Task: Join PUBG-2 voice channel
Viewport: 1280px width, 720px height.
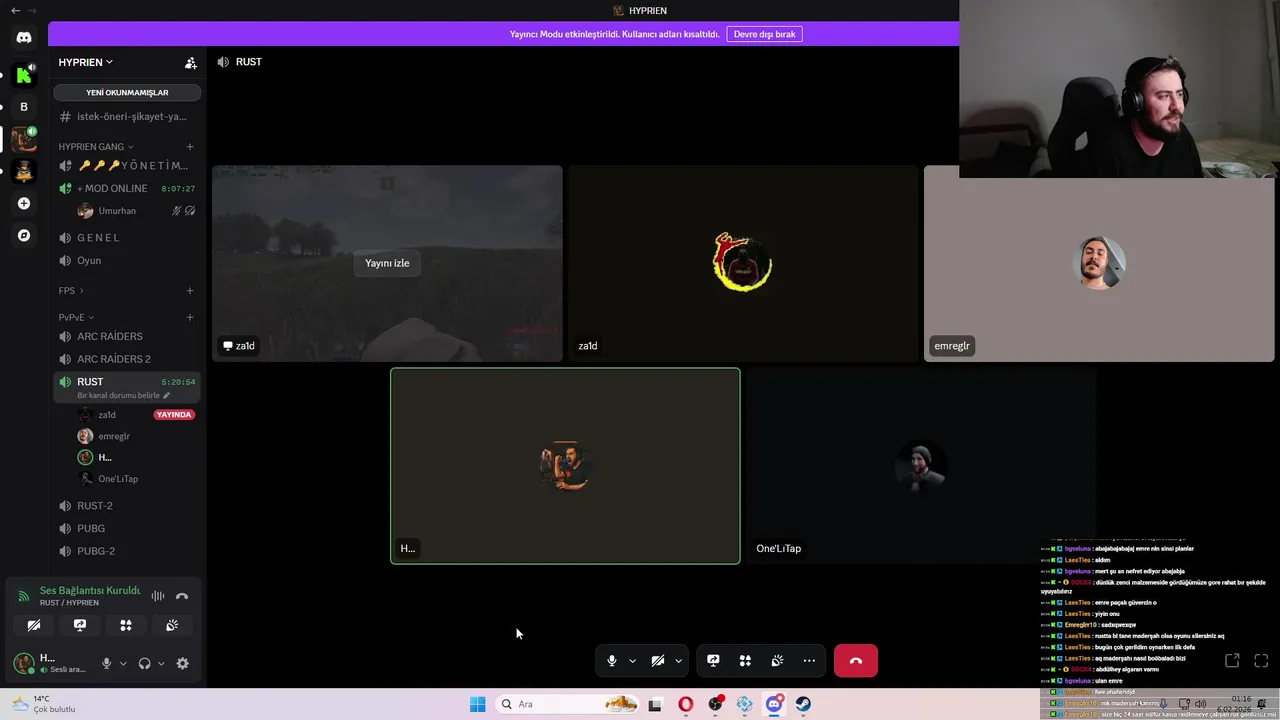Action: click(x=127, y=551)
